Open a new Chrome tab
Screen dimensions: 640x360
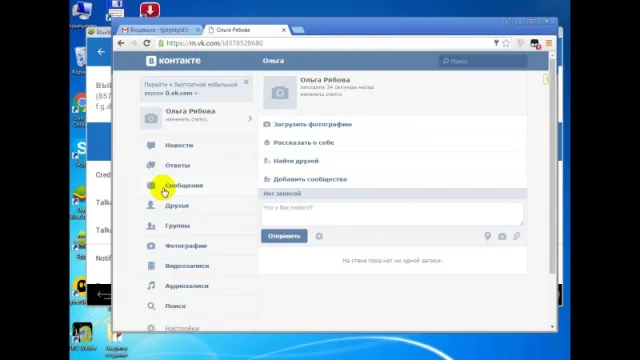pos(298,30)
